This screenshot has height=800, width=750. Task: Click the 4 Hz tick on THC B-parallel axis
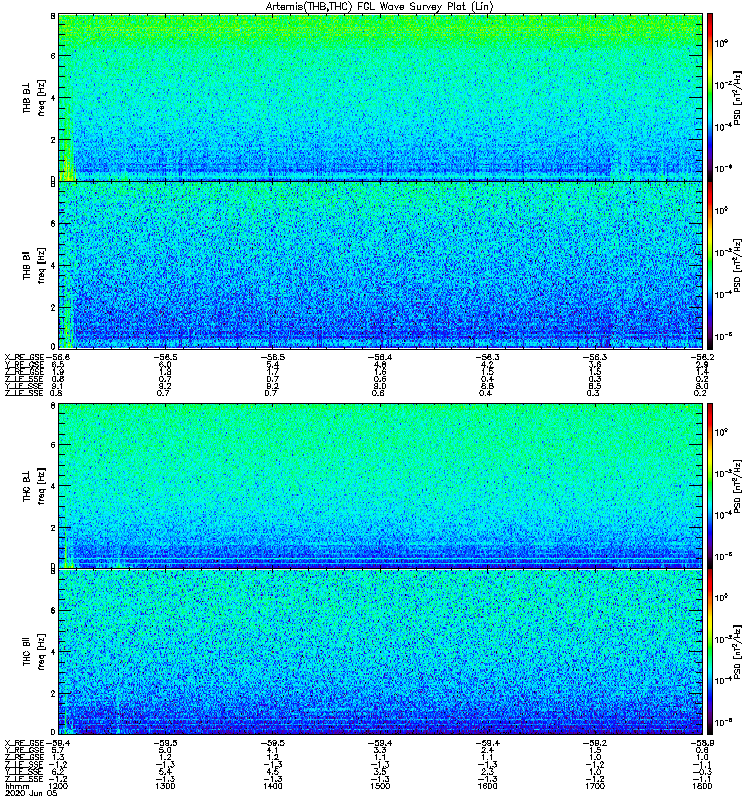point(53,652)
